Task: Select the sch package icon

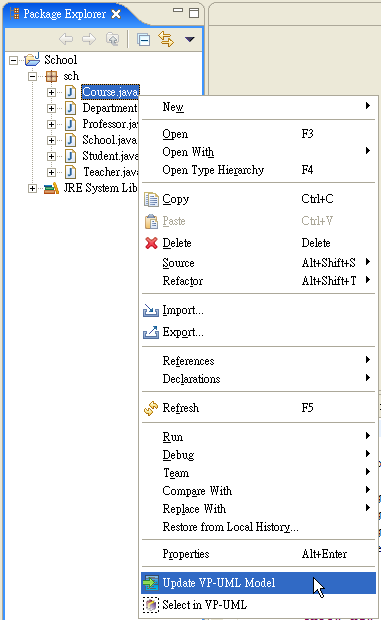Action: click(51, 76)
